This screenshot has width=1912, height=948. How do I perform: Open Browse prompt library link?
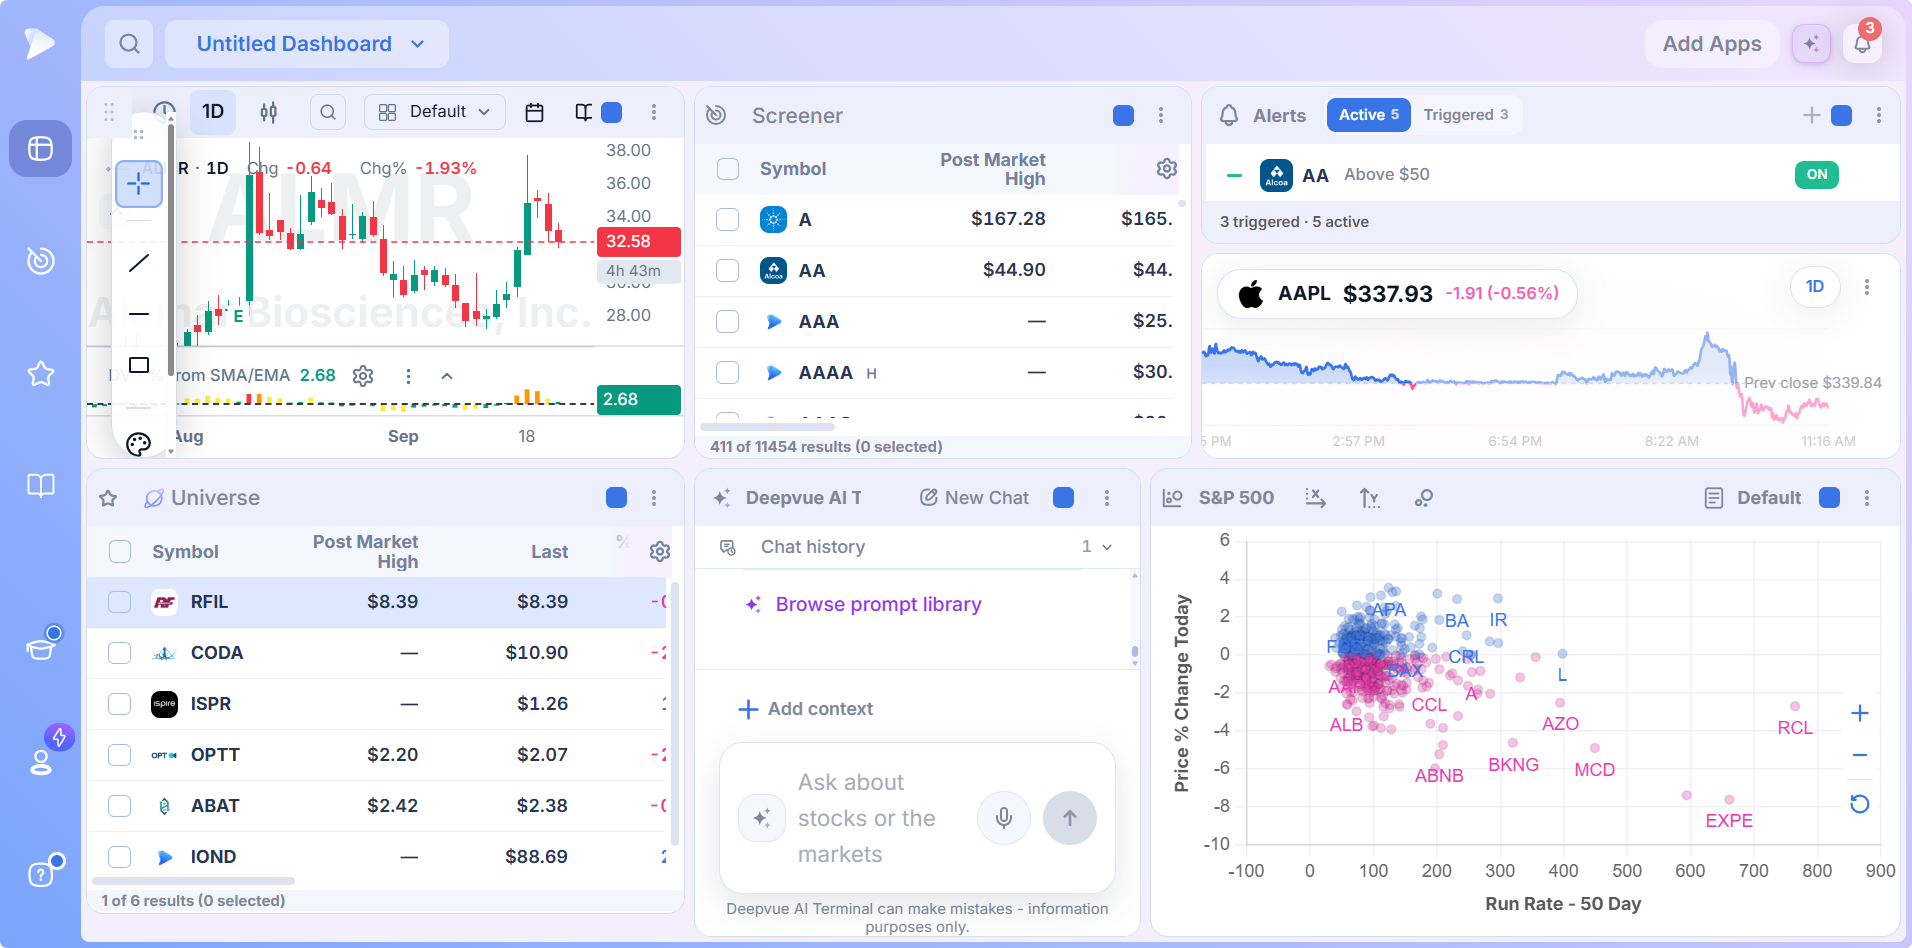[864, 604]
